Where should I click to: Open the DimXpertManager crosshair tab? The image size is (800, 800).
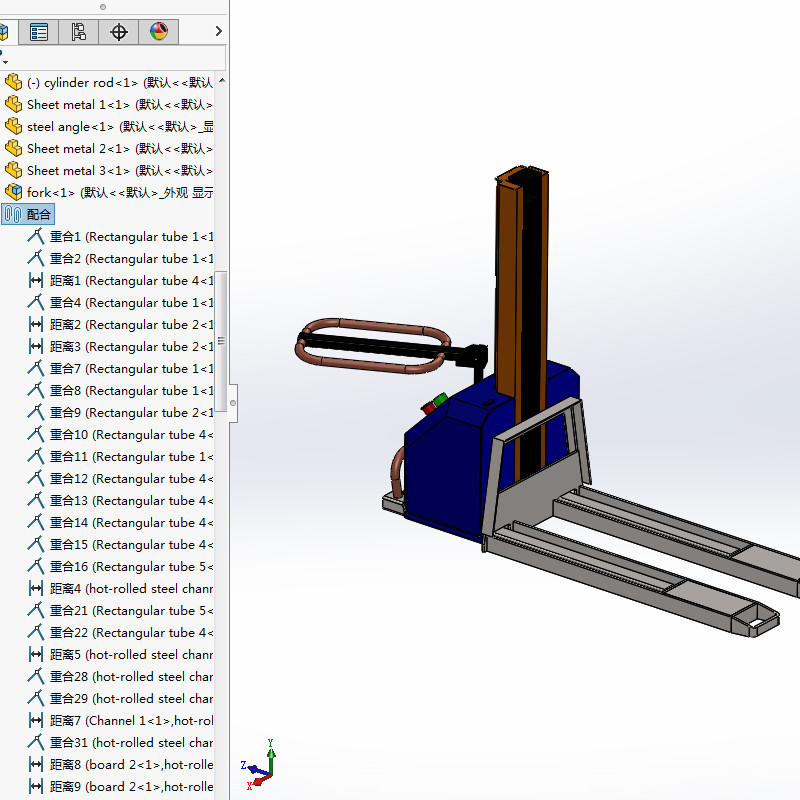coord(118,32)
